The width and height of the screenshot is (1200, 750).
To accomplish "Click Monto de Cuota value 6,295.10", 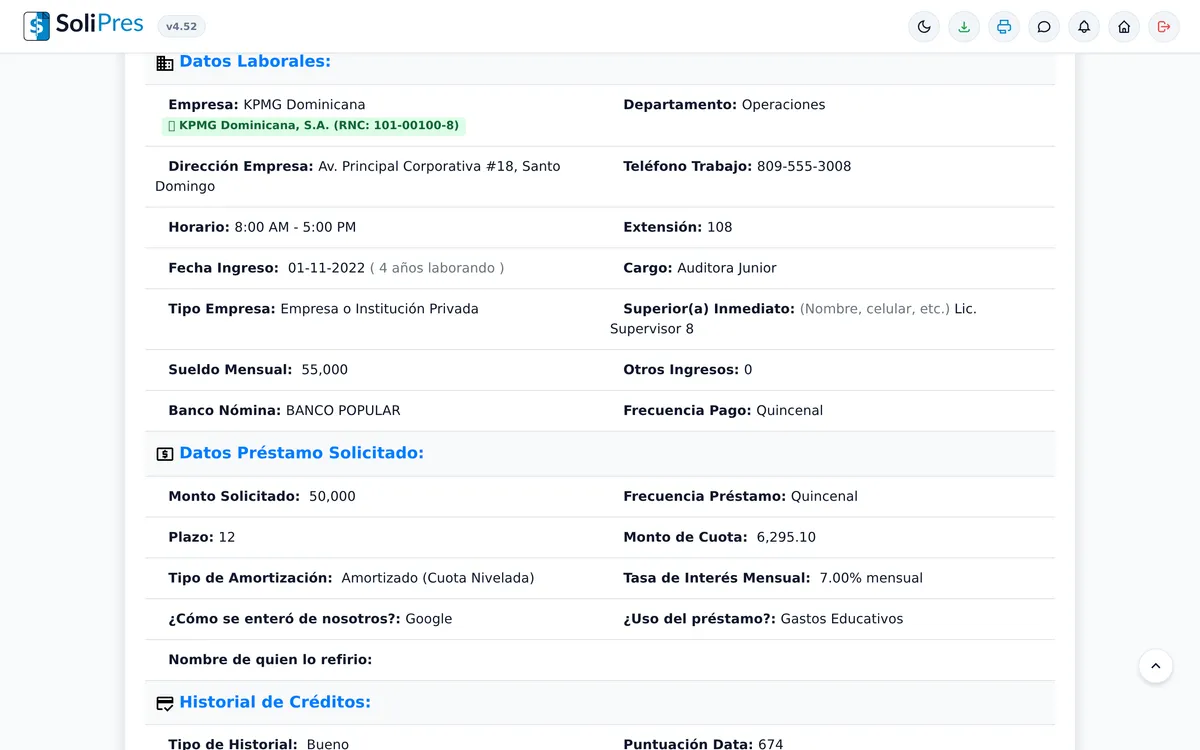I will tap(786, 538).
